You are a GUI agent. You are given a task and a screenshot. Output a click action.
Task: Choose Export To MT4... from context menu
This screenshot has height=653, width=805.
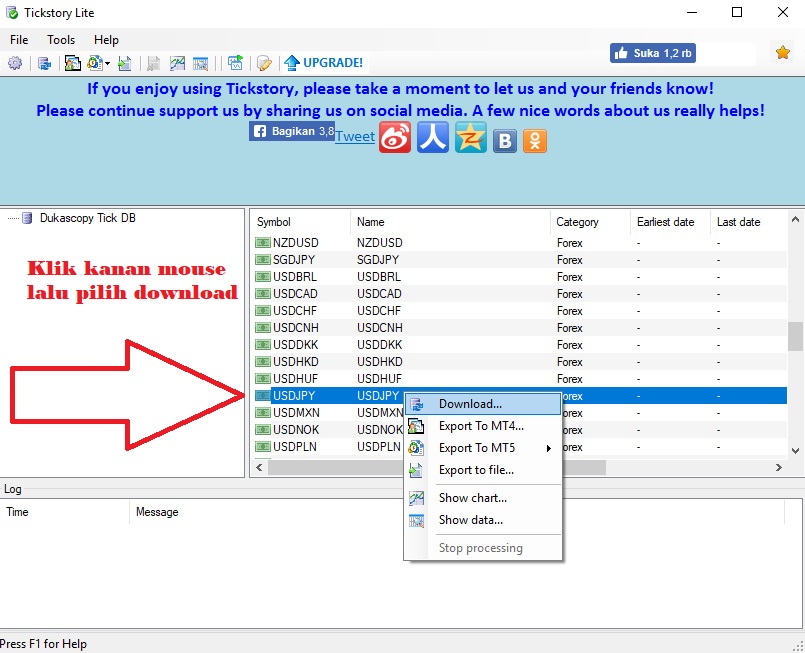point(483,426)
